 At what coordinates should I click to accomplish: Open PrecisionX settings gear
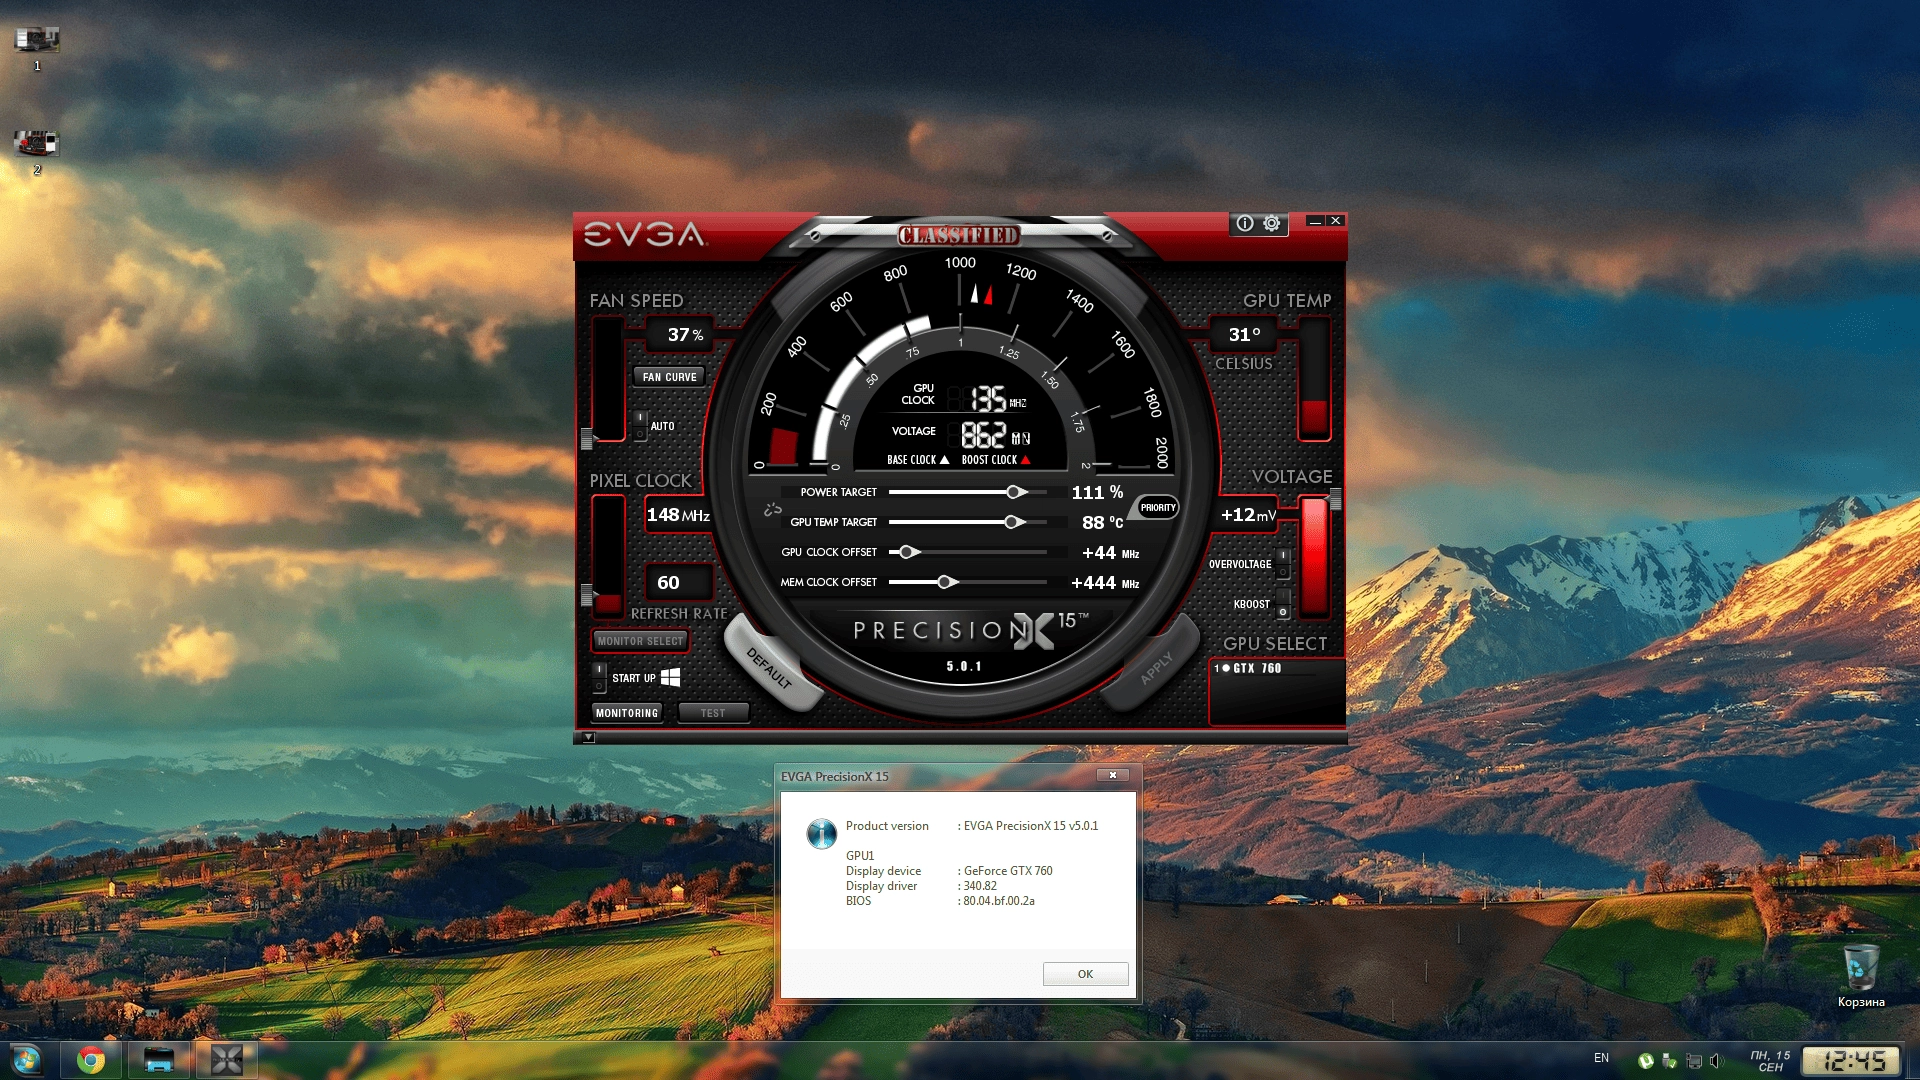pyautogui.click(x=1272, y=223)
